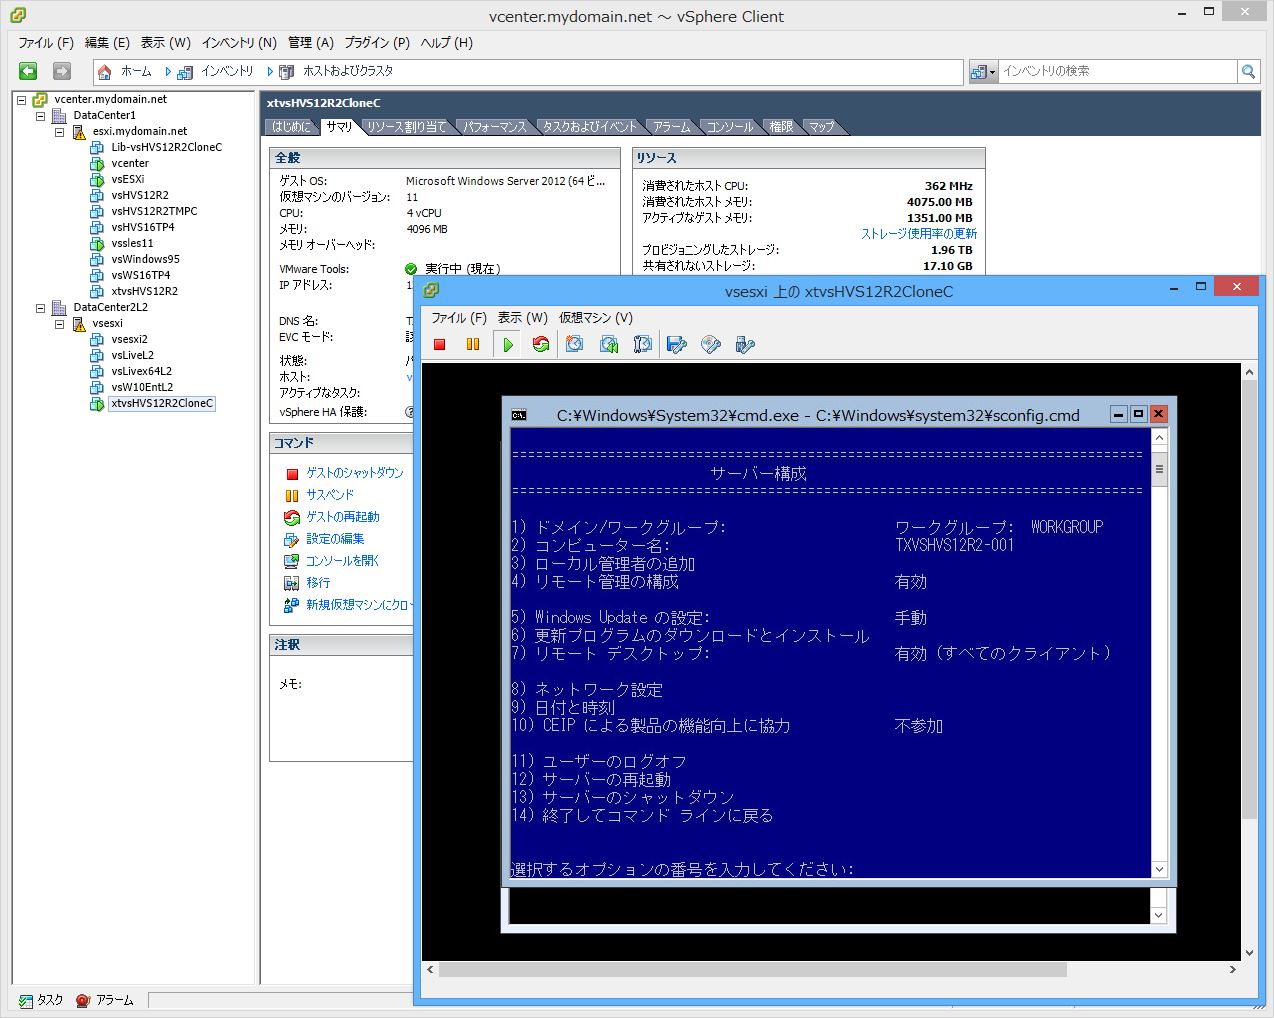Open the Edit (E) menu

pos(107,43)
